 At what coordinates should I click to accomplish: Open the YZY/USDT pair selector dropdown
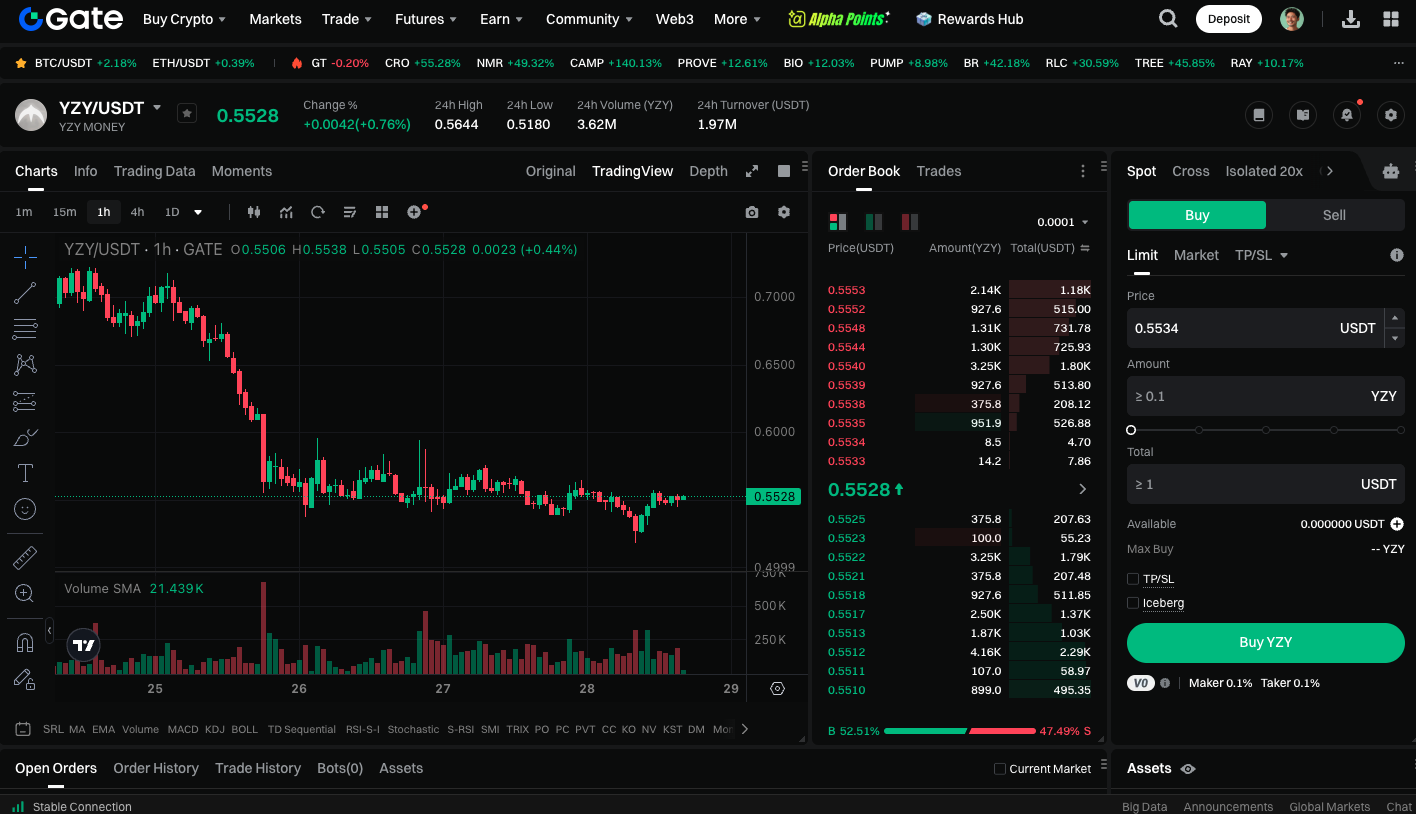coord(157,107)
